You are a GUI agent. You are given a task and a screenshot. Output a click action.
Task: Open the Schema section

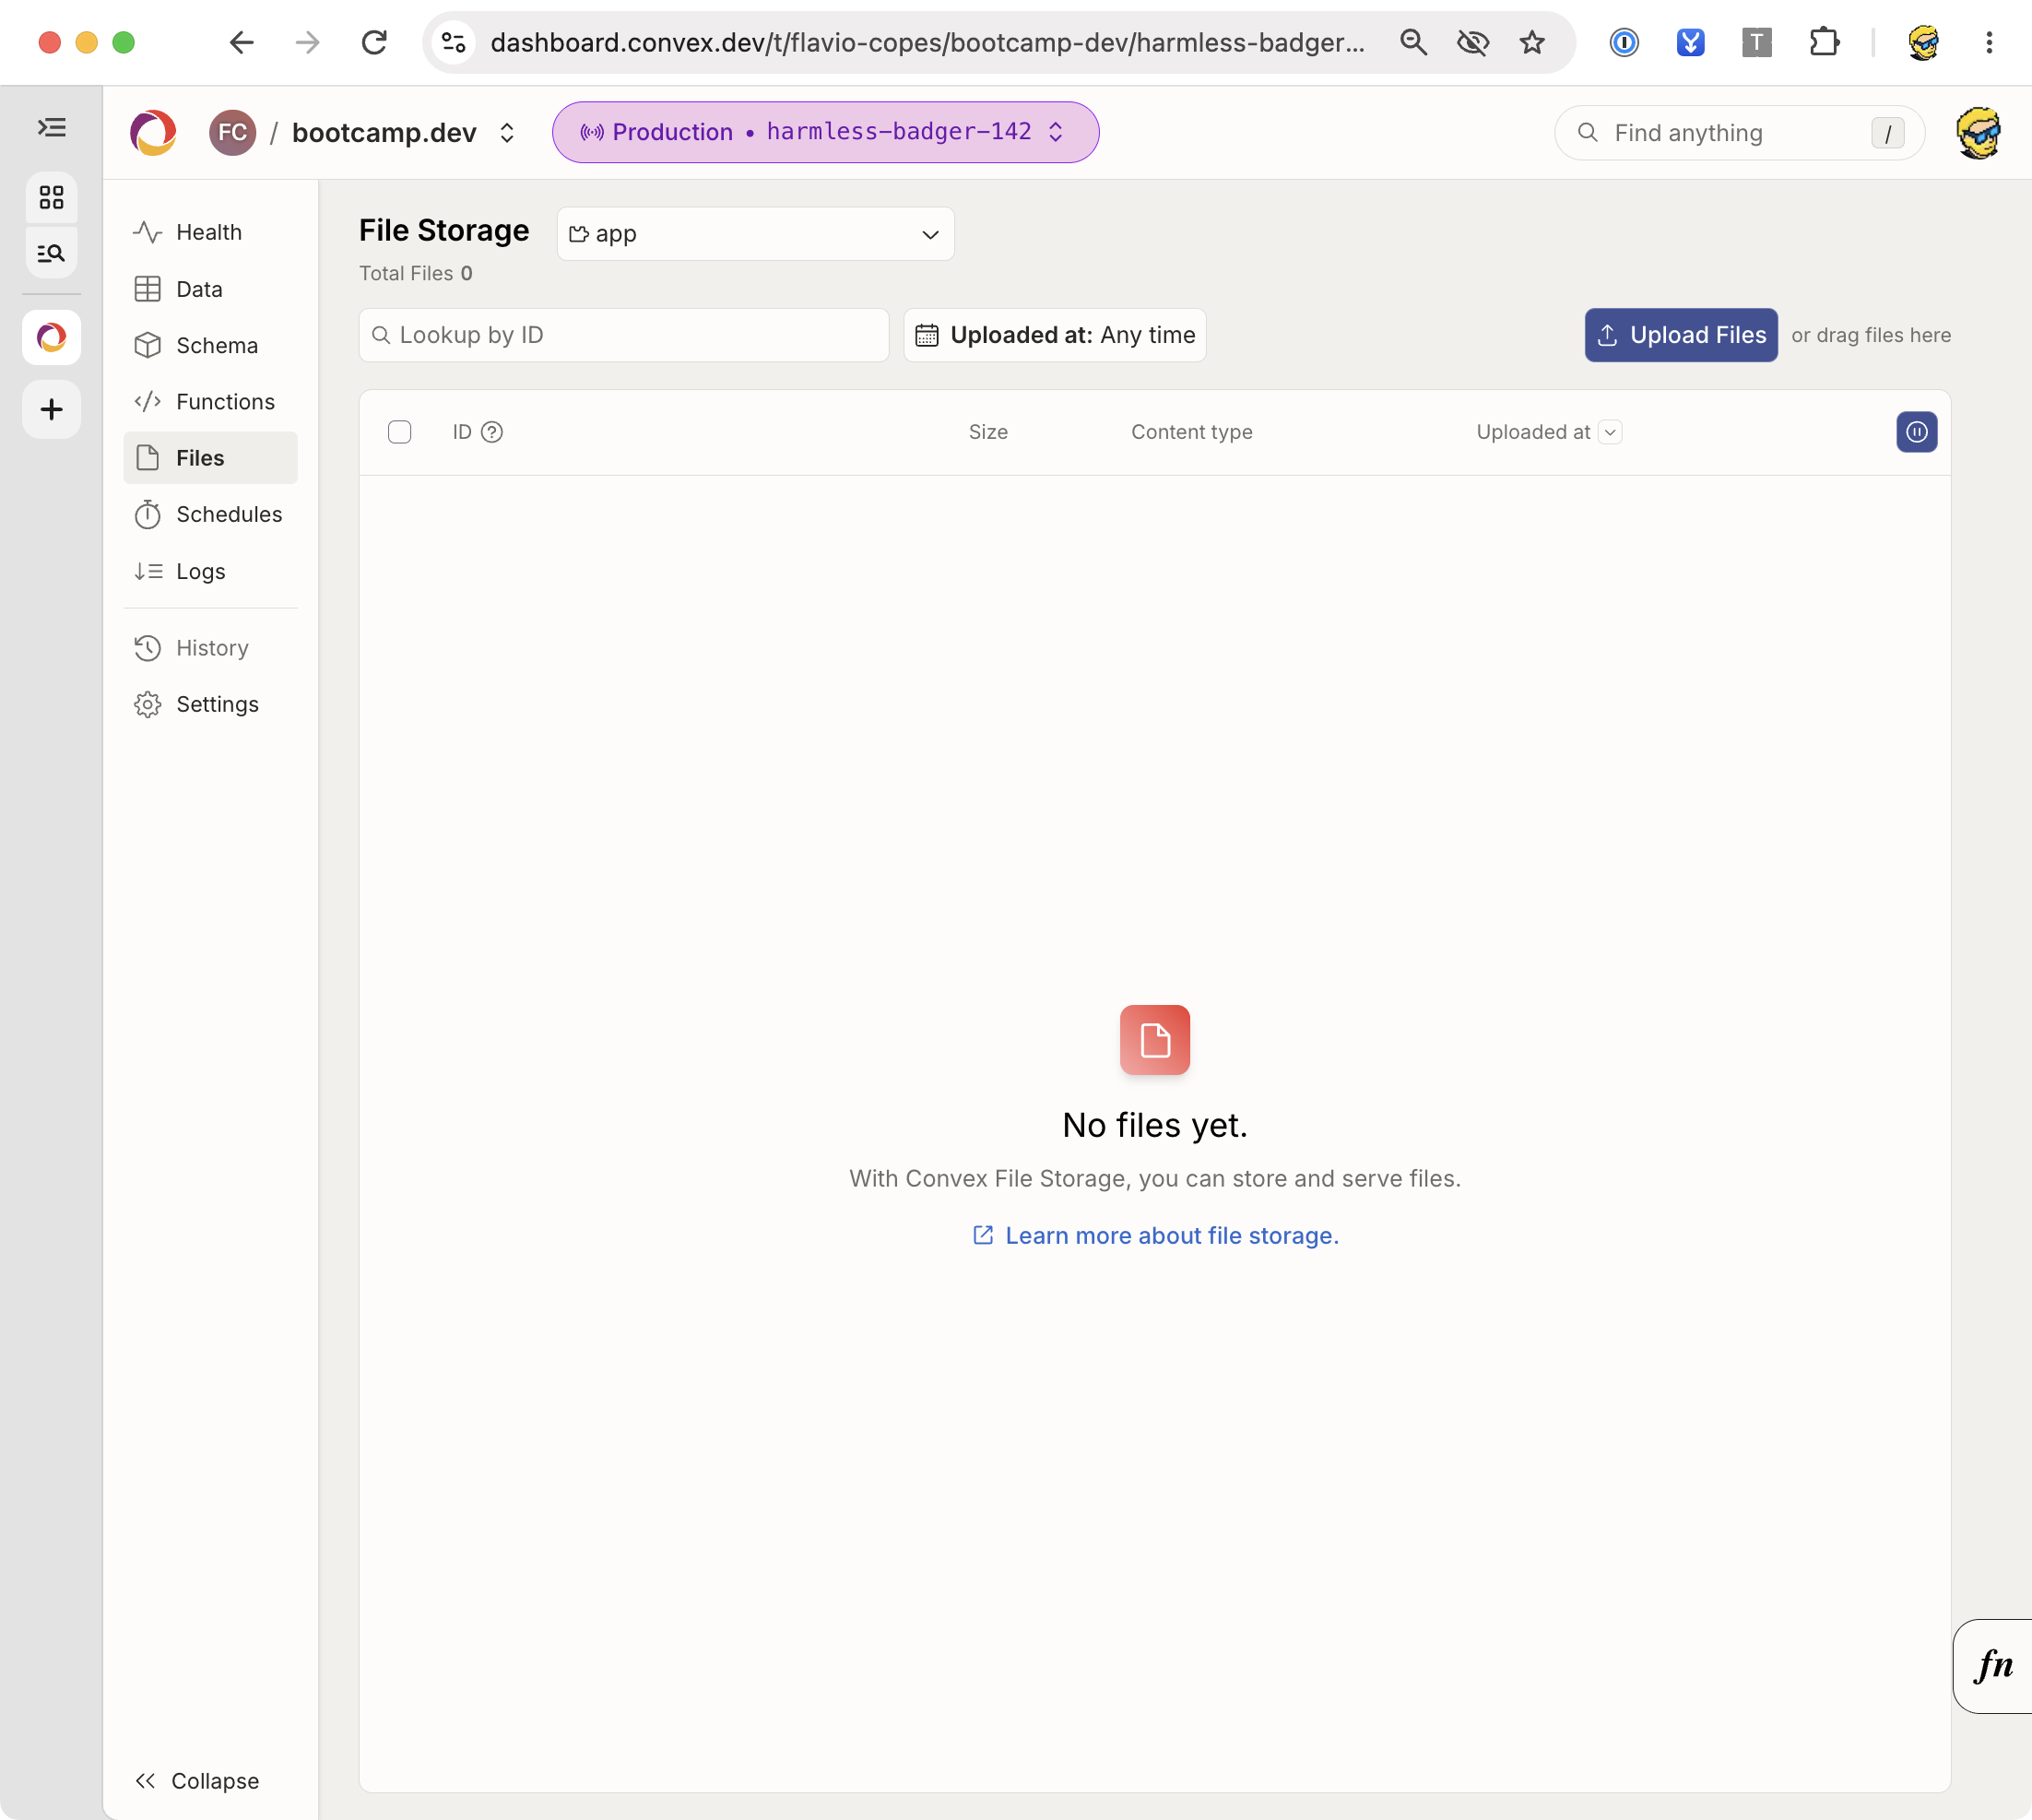pyautogui.click(x=210, y=345)
